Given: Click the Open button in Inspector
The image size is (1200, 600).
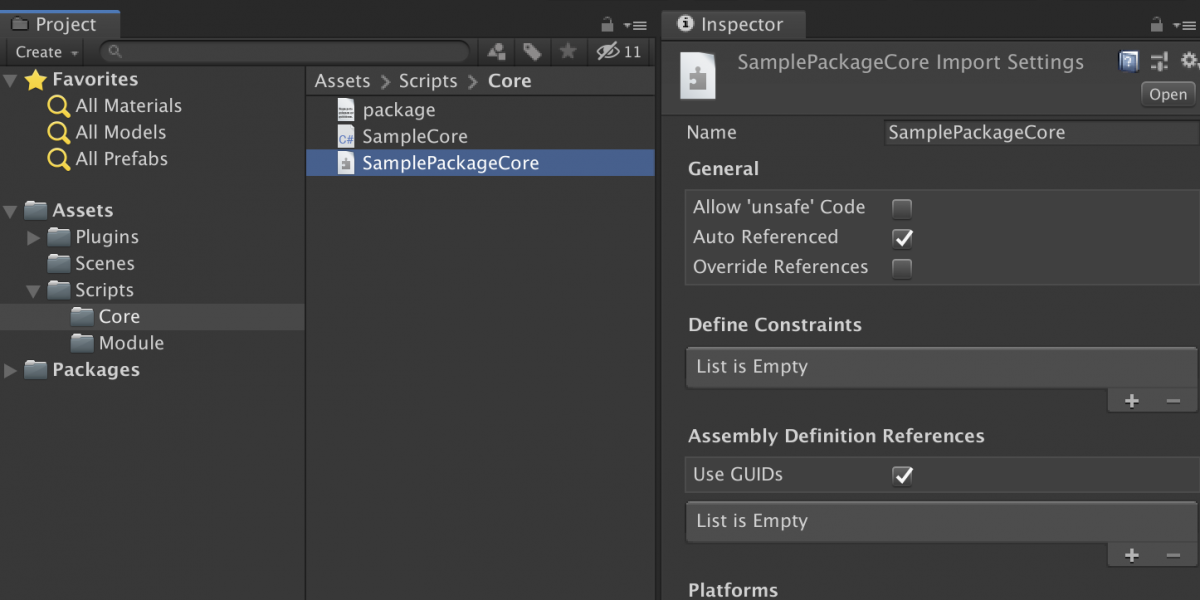Looking at the screenshot, I should [x=1167, y=95].
